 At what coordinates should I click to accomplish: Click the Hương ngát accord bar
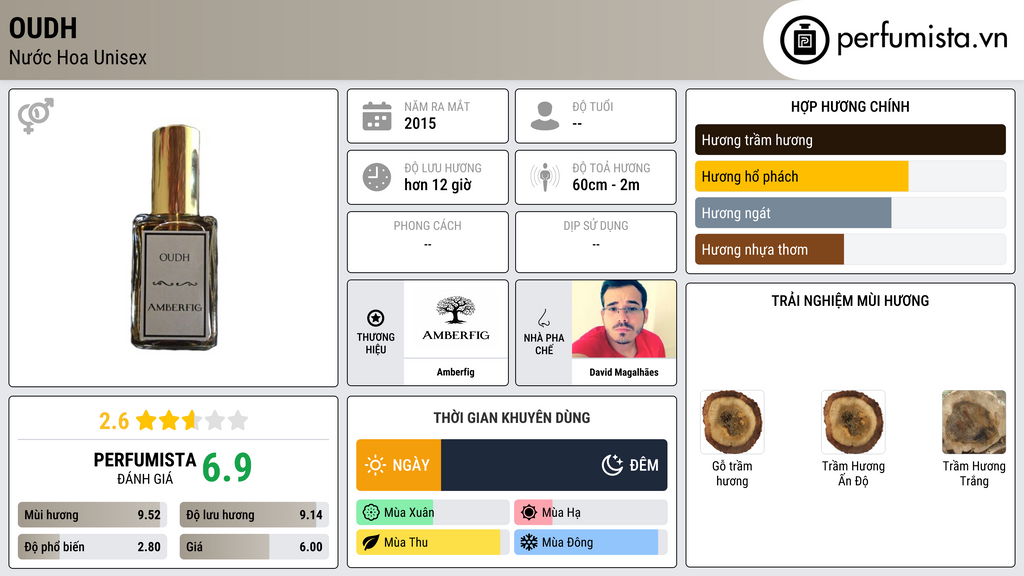[x=850, y=213]
